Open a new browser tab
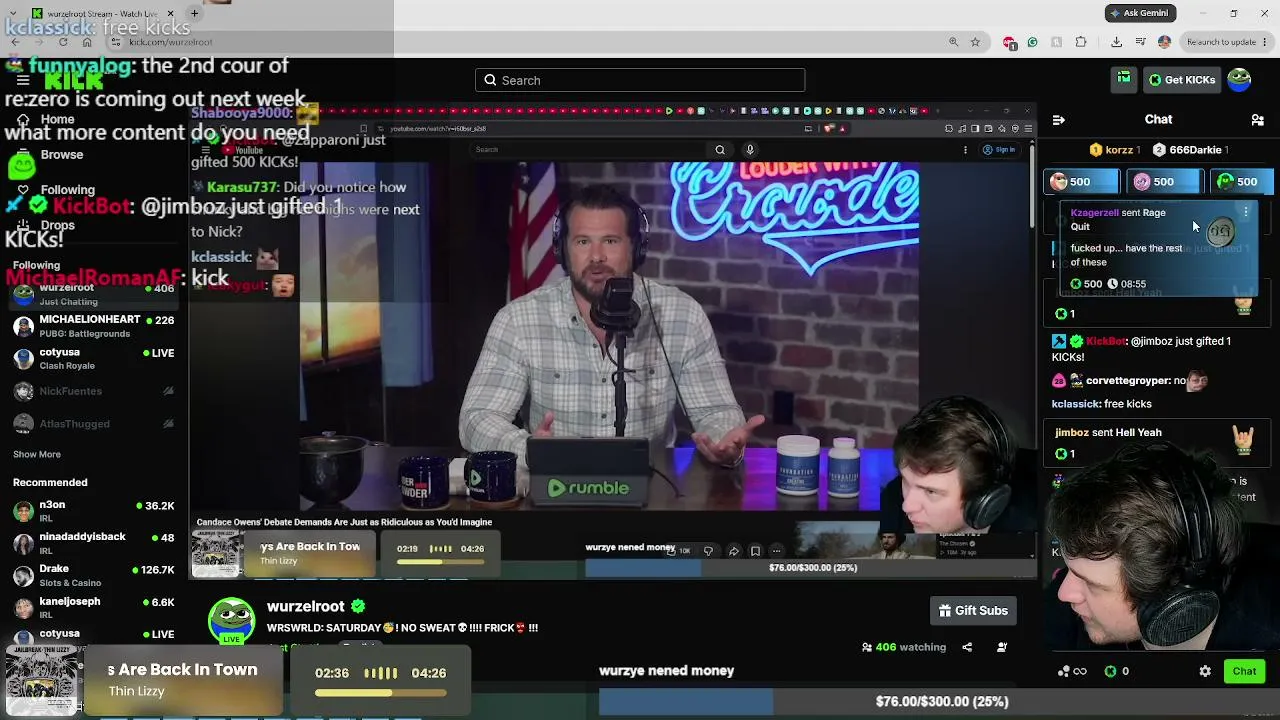 click(x=194, y=13)
